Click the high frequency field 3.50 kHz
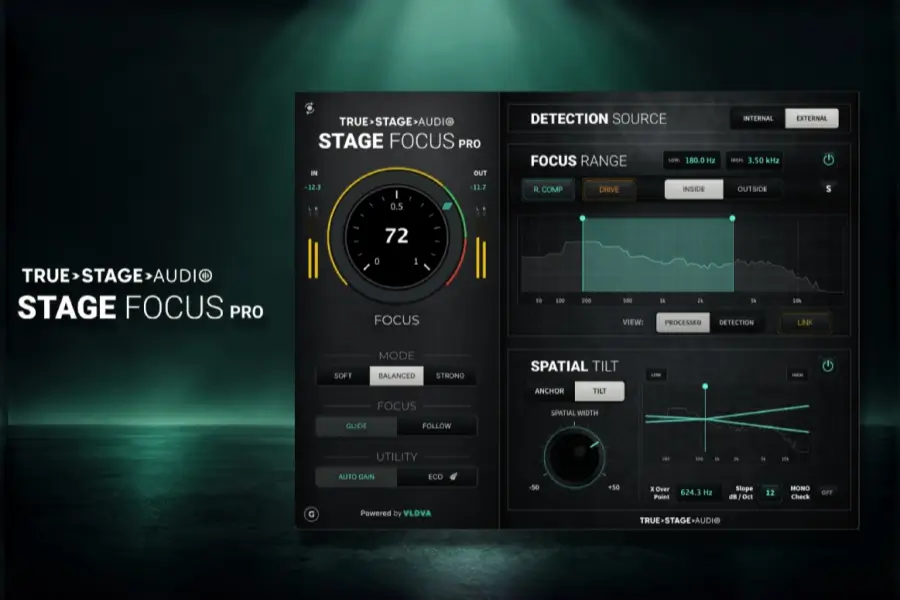Viewport: 900px width, 600px height. (755, 160)
